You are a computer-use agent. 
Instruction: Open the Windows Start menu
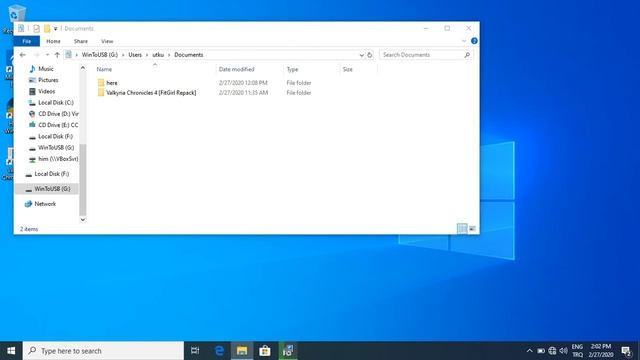point(11,351)
